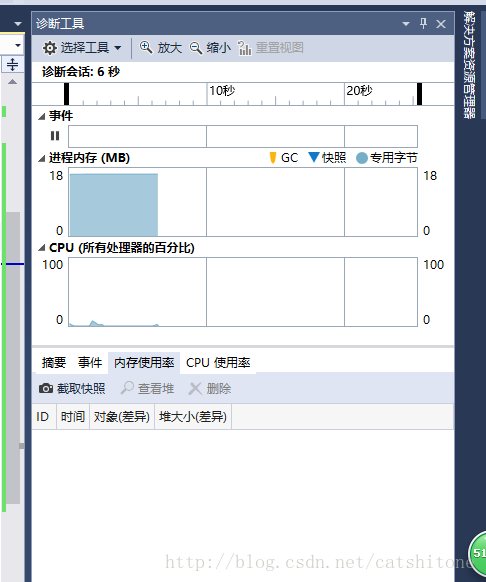Collapse the 事件 section triangle
486x582 pixels.
[42, 117]
